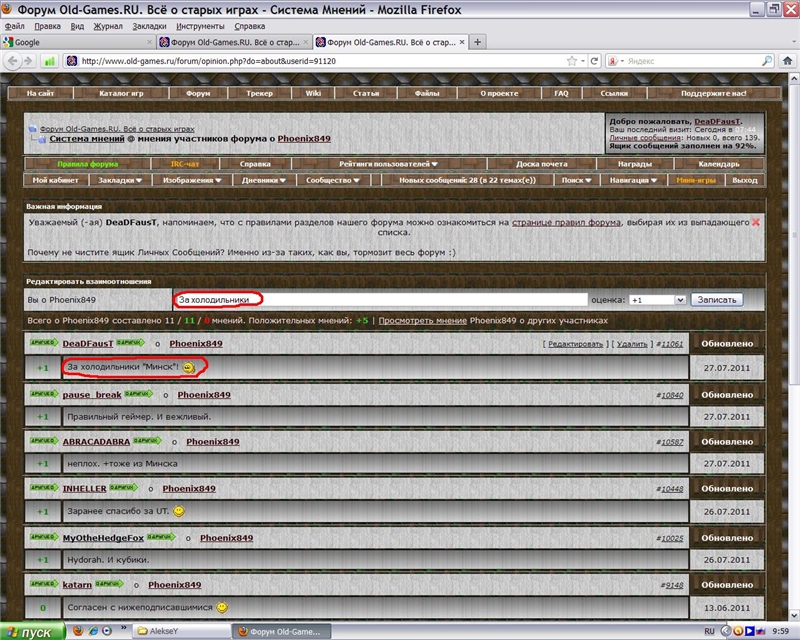800x640 pixels.
Task: Open the Просмотреть мнение link
Action: [422, 321]
